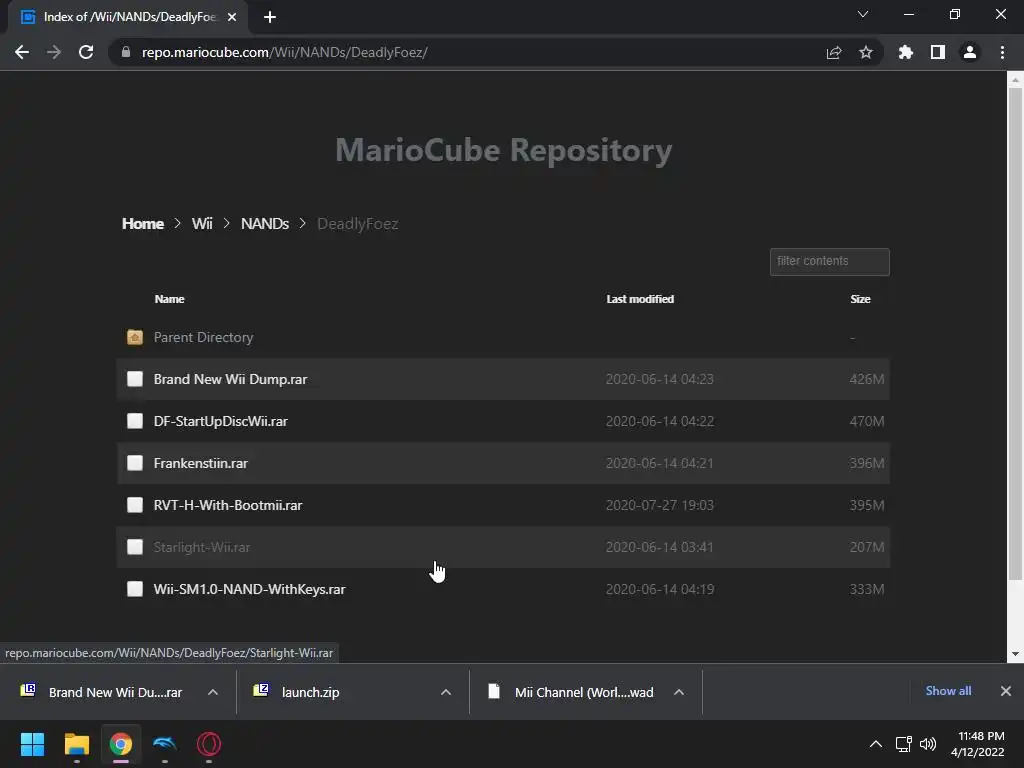Open the side panel icon
The image size is (1024, 768).
pos(938,52)
